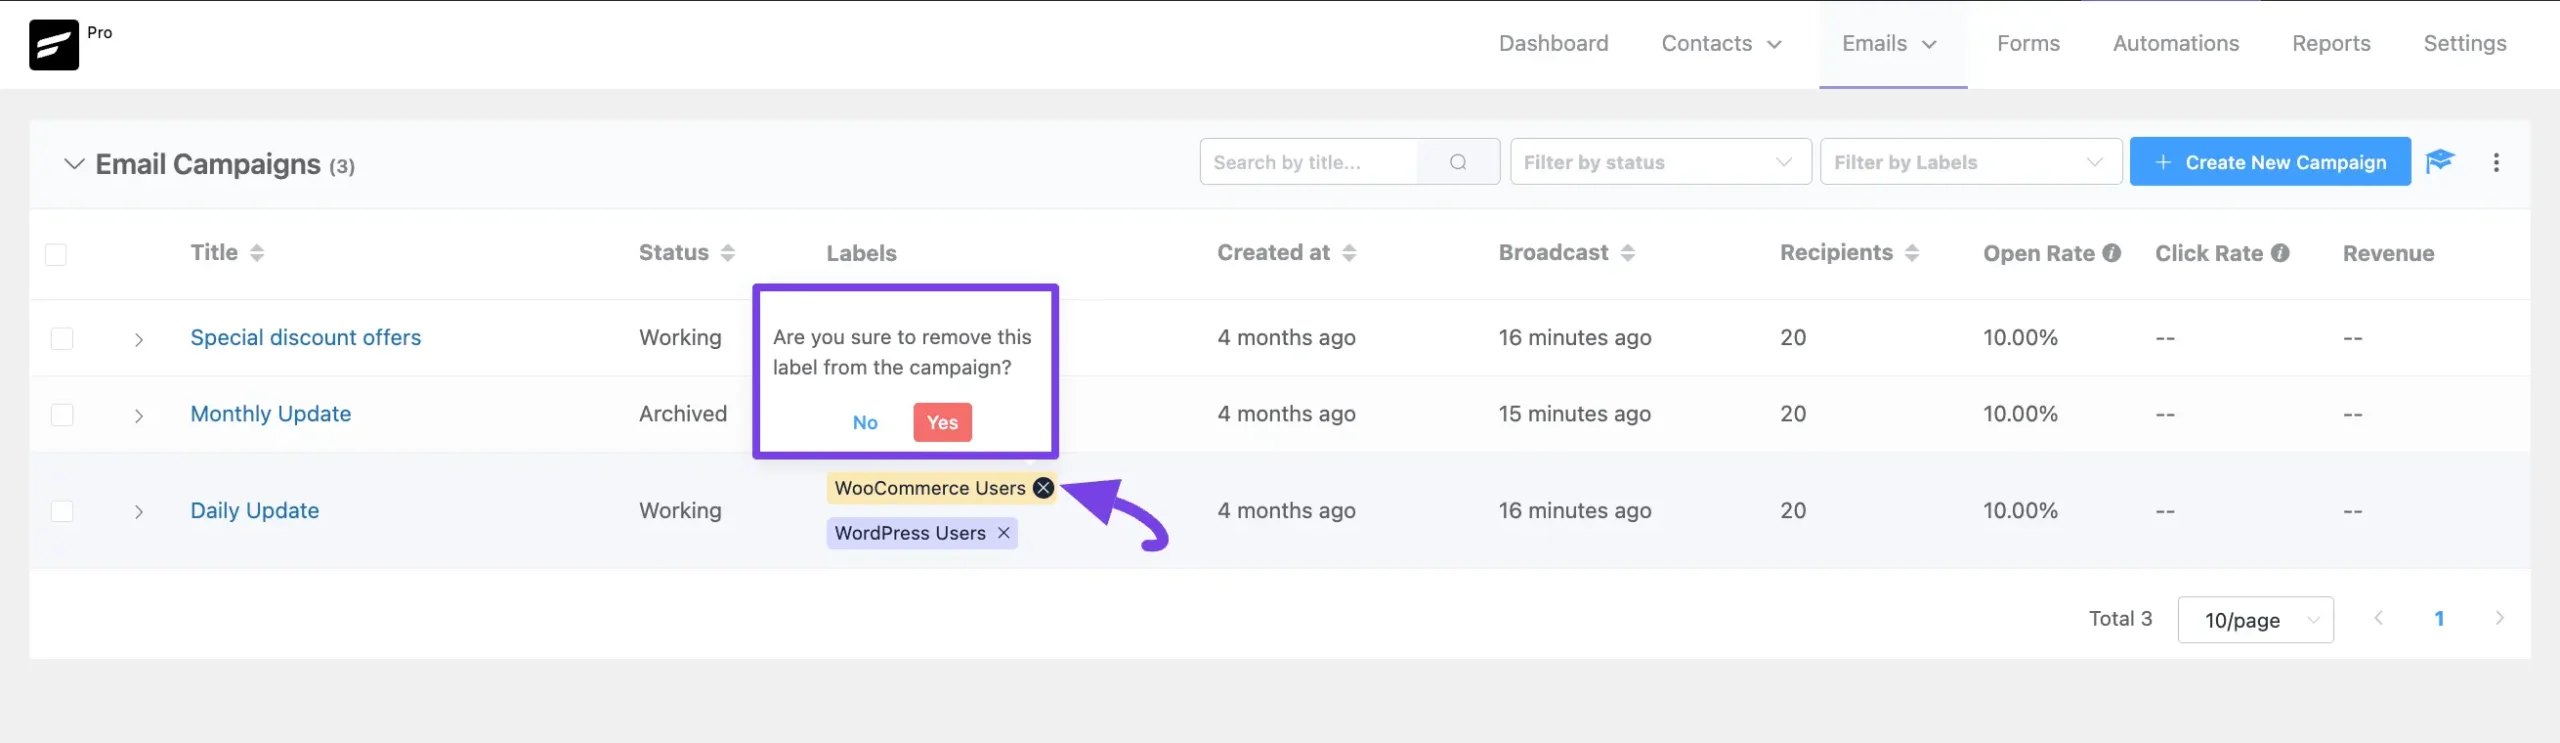Go to the Reports tab
This screenshot has height=743, width=2560.
click(2331, 44)
